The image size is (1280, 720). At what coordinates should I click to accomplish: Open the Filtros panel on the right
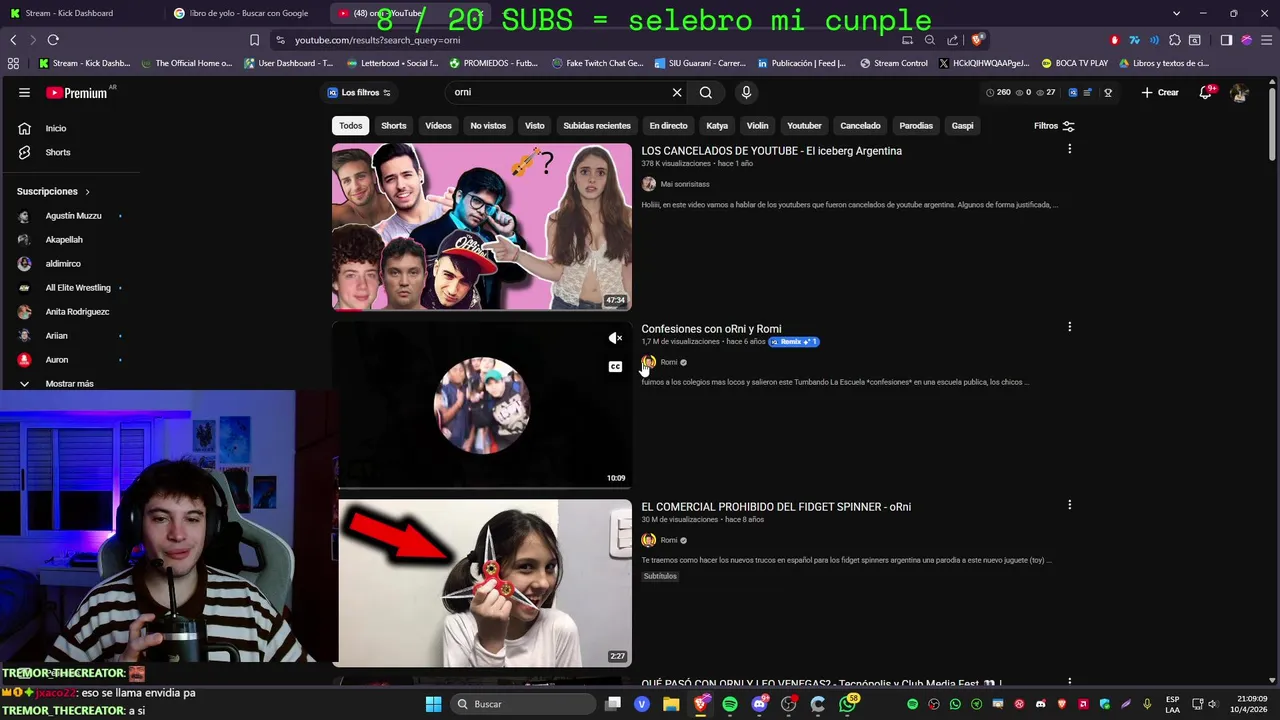[x=1054, y=126]
